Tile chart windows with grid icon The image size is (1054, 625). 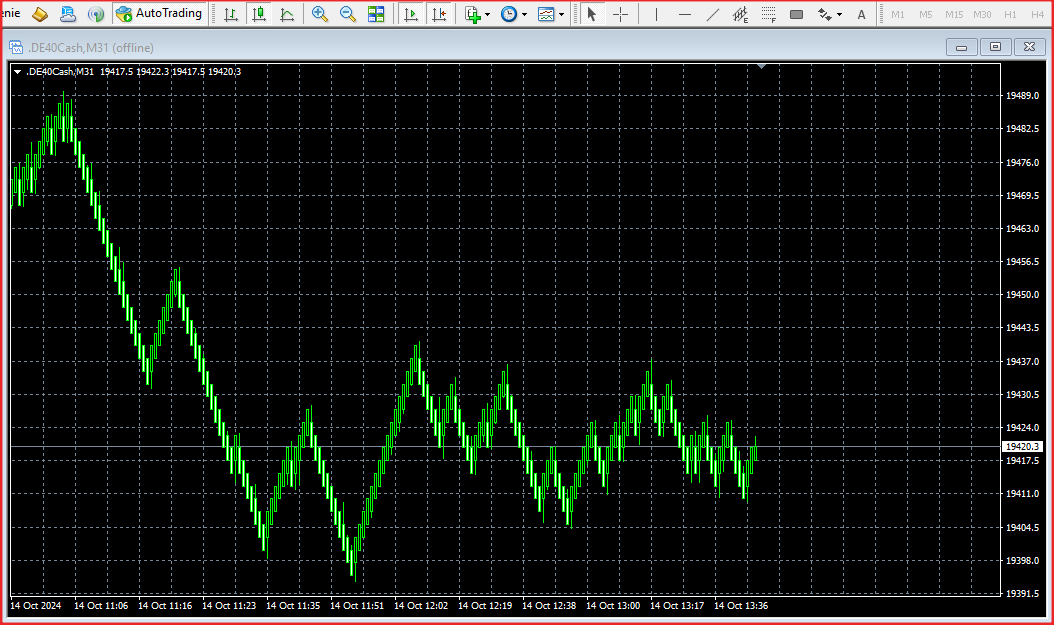(x=376, y=14)
